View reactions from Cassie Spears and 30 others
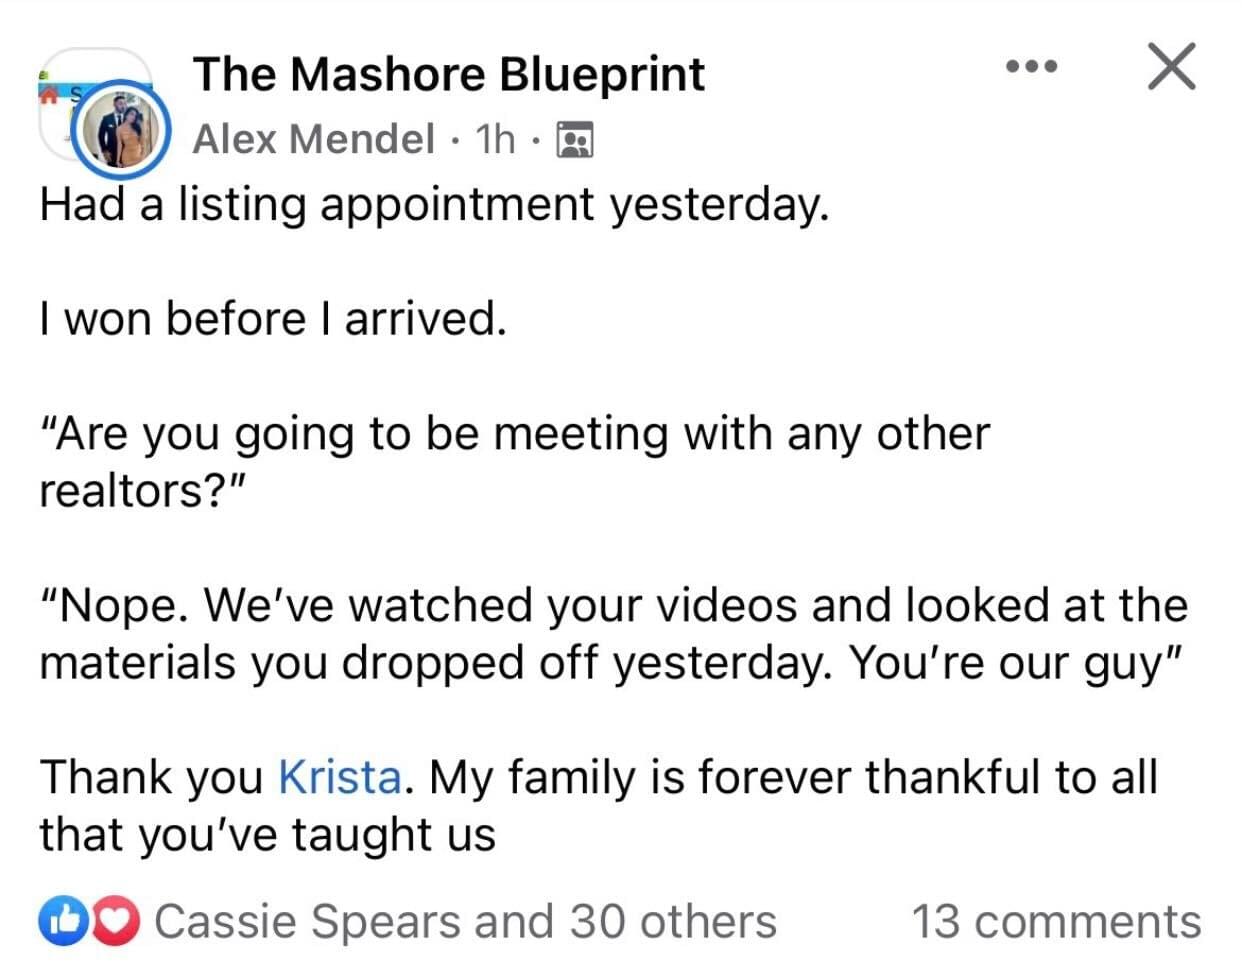 tap(466, 921)
